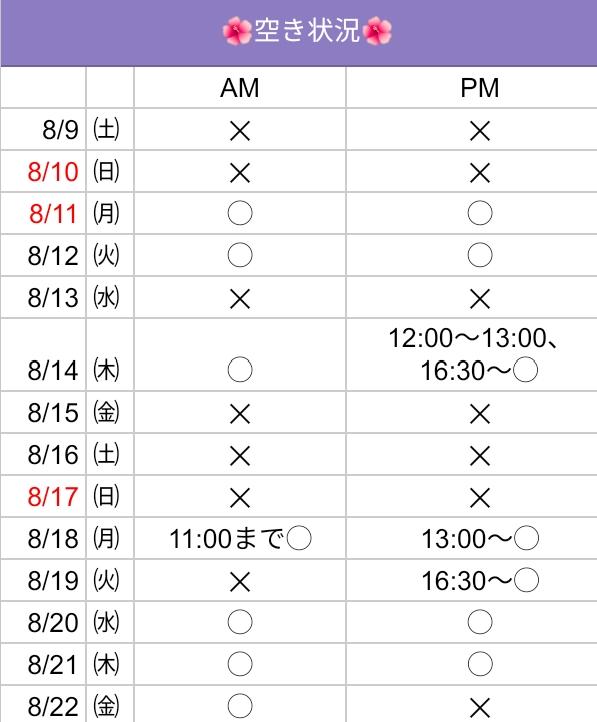
Task: Click the left hibiscus flower icon
Action: coord(237,31)
